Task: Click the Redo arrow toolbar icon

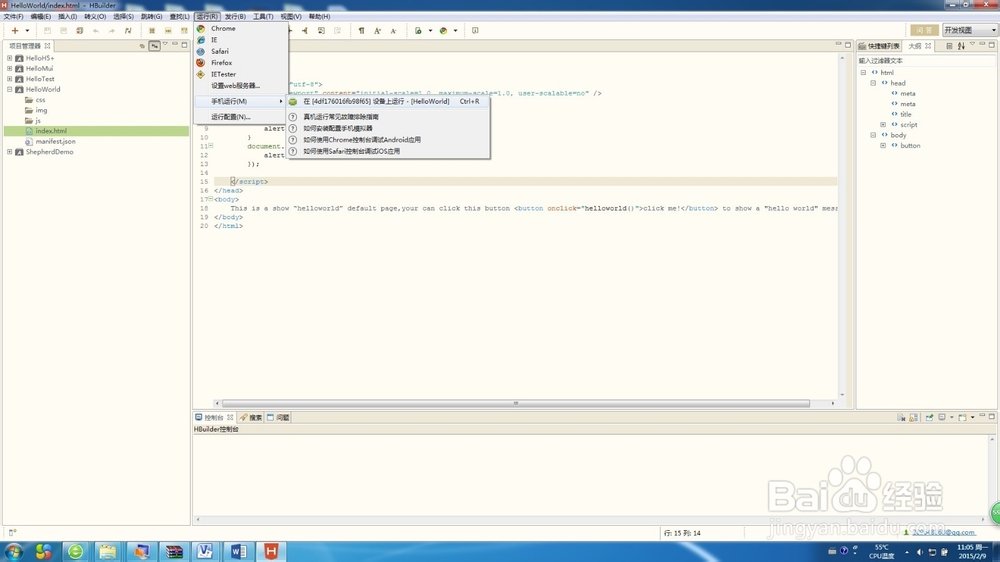Action: coord(112,31)
